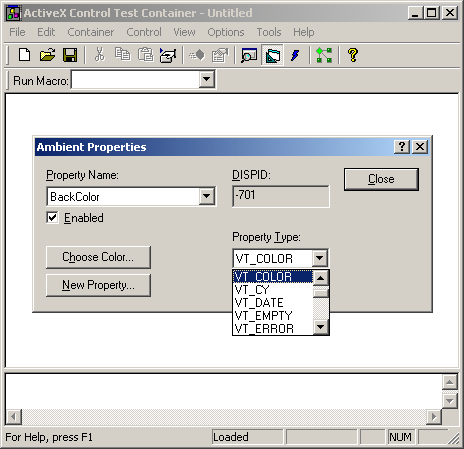This screenshot has height=449, width=464.
Task: Select VT_CY from the type list
Action: tap(273, 290)
